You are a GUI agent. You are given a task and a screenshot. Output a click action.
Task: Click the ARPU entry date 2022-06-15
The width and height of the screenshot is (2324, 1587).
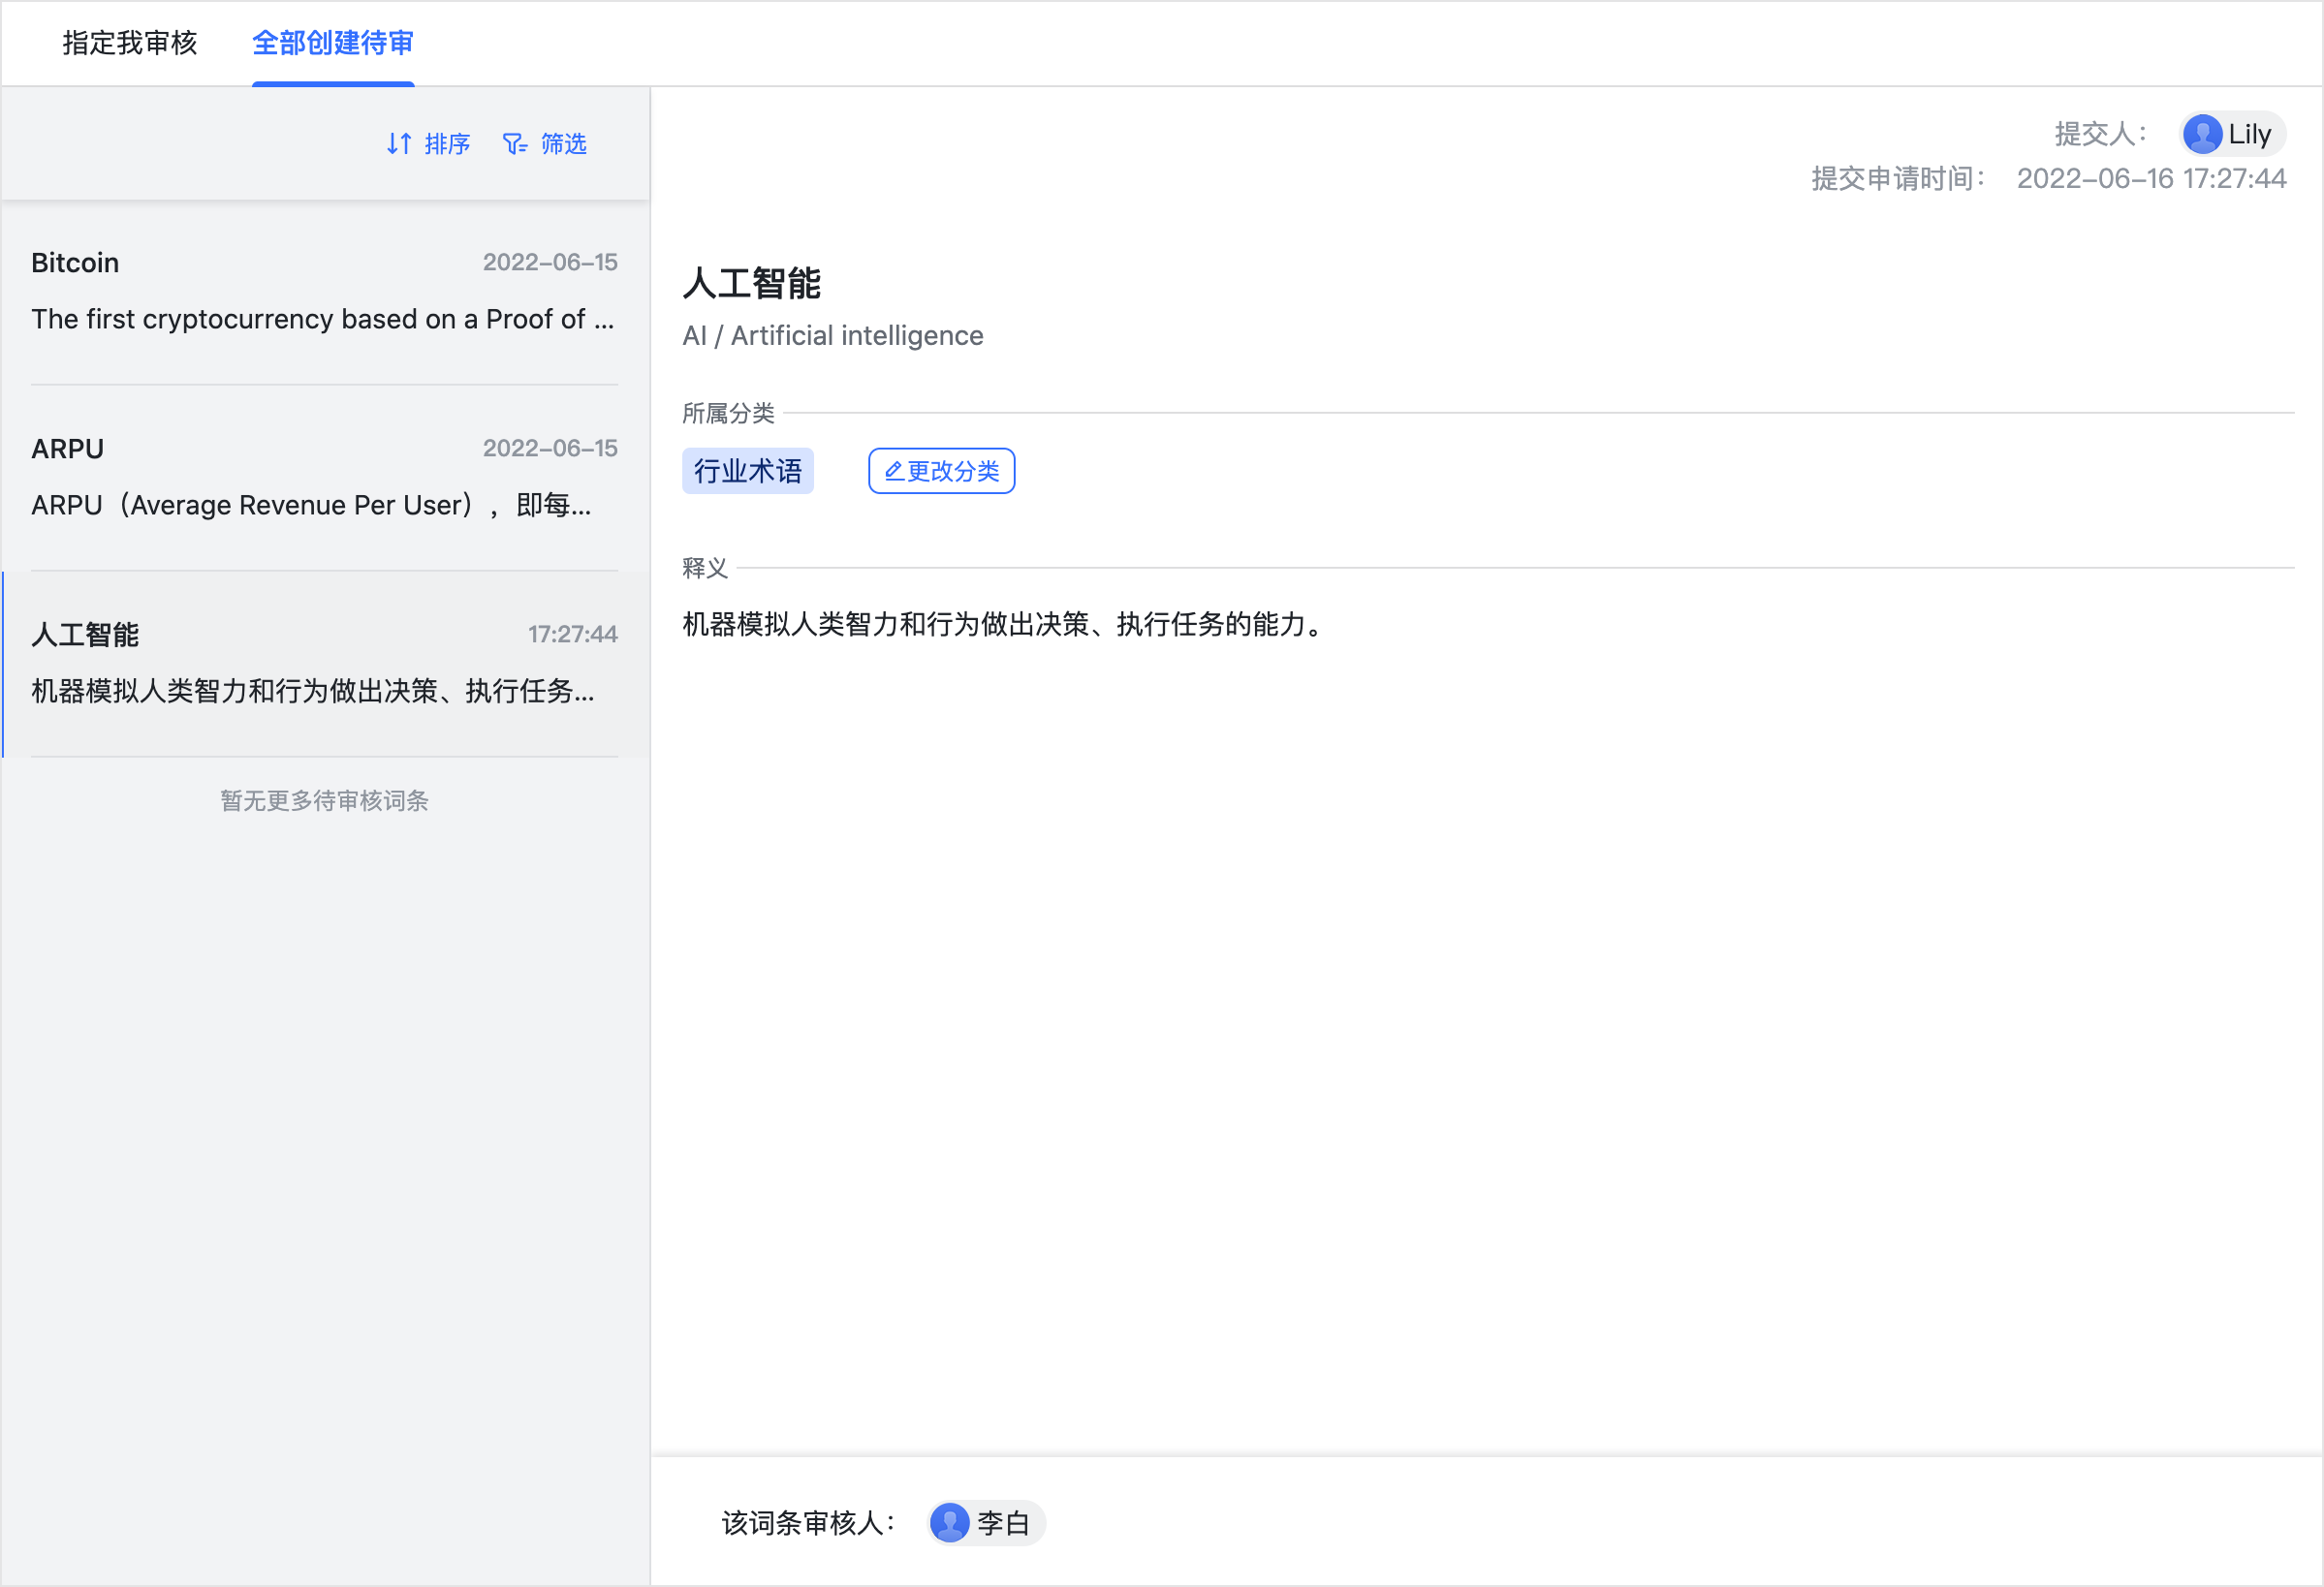click(x=550, y=449)
